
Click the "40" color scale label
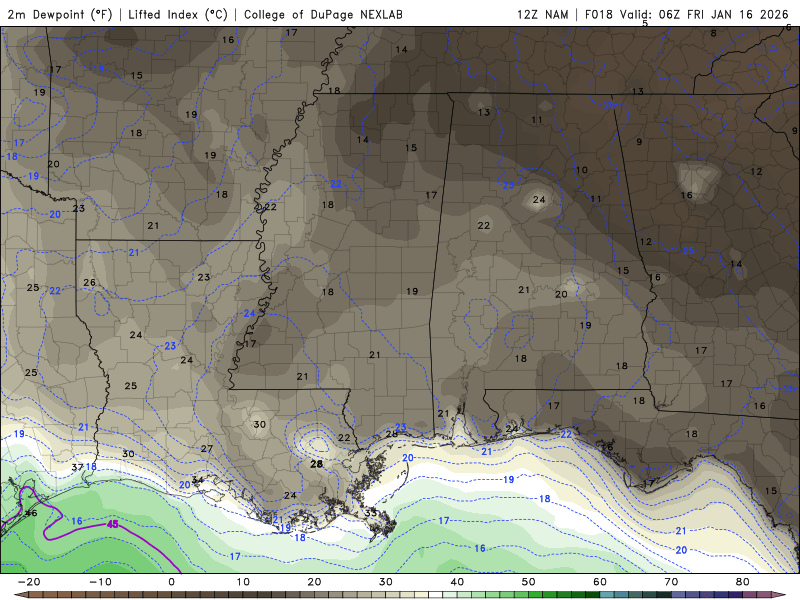[x=457, y=582]
